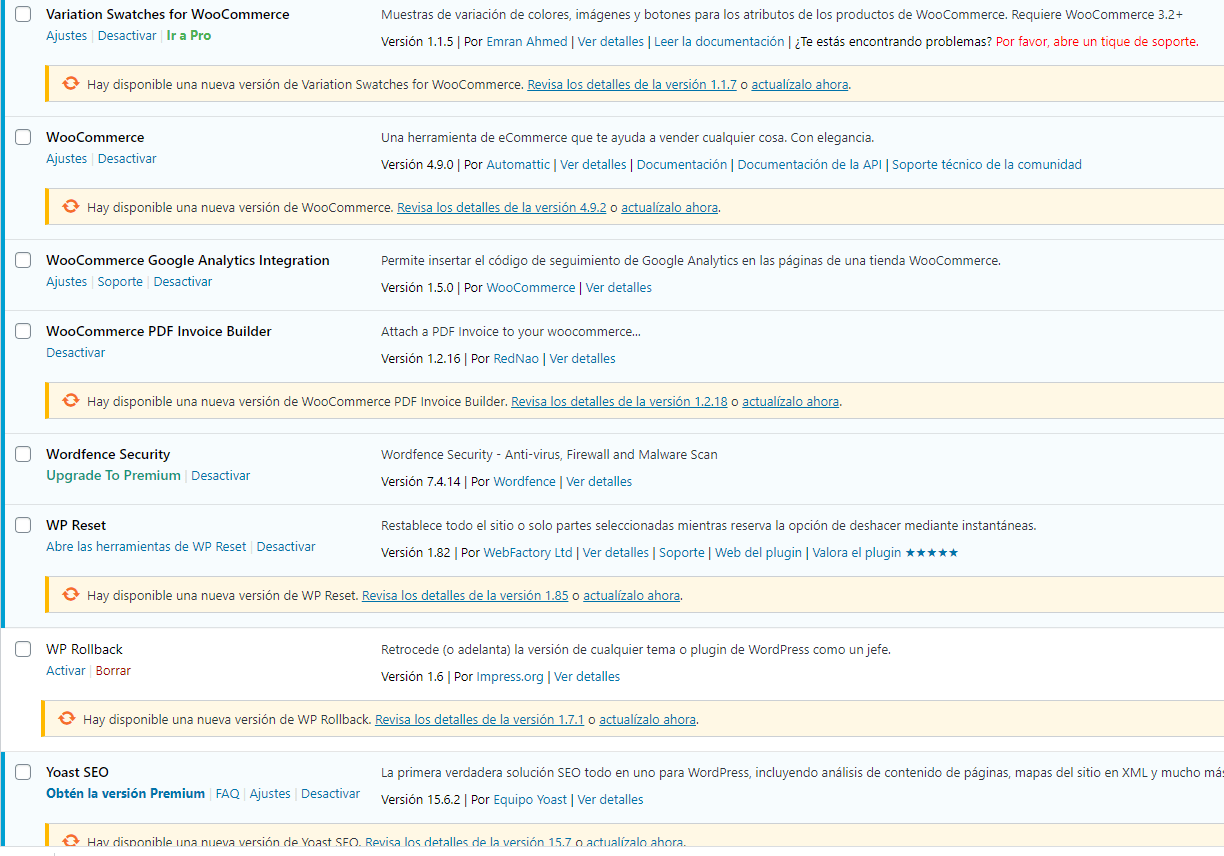Review details of version 1.1.7

coord(632,85)
